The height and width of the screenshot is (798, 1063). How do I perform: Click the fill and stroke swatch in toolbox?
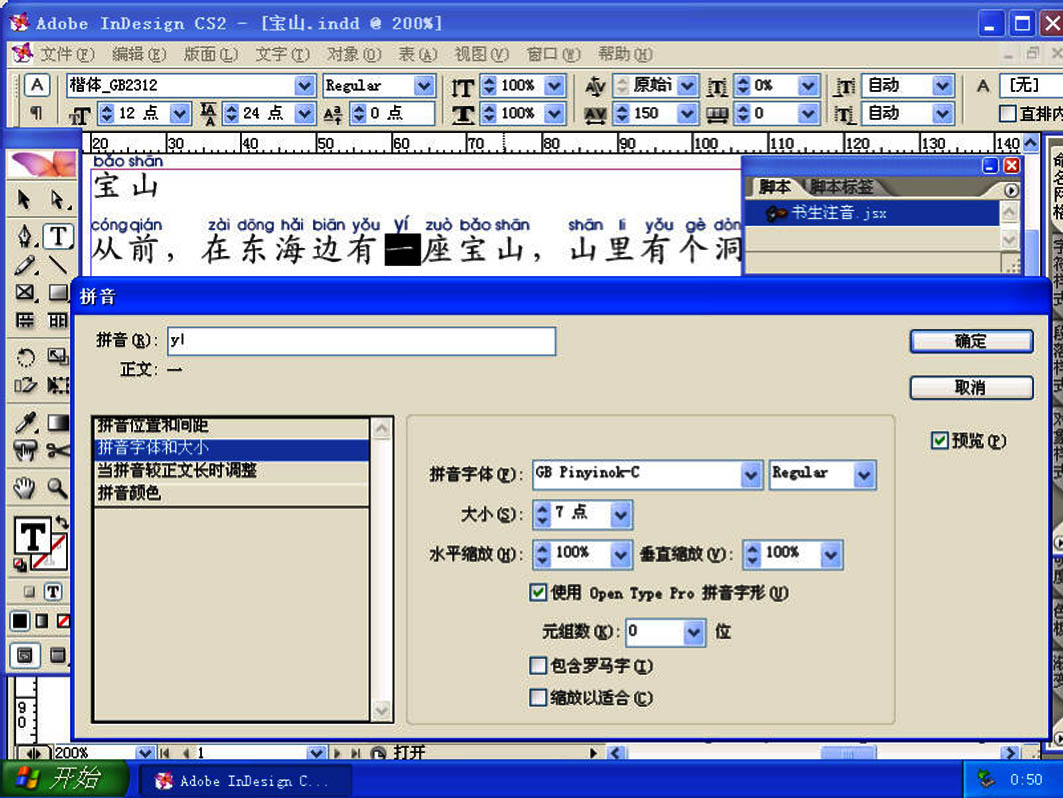(40, 543)
